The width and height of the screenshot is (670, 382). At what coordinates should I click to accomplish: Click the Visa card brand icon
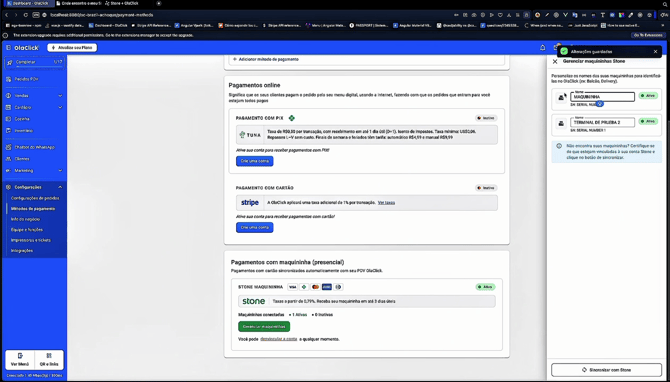tap(292, 287)
